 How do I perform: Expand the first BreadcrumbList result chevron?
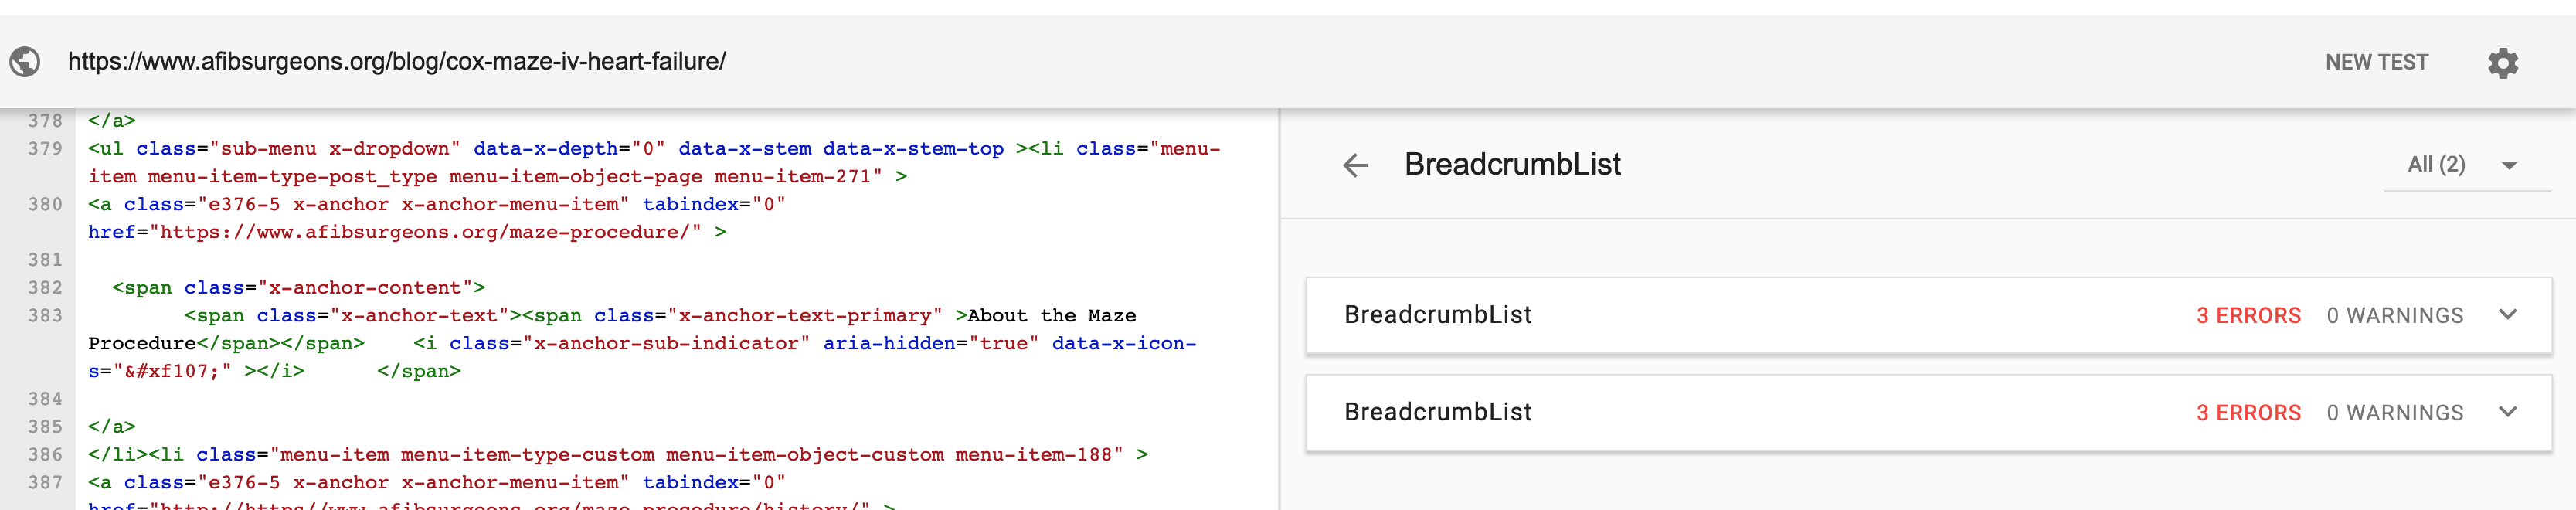[x=2507, y=315]
